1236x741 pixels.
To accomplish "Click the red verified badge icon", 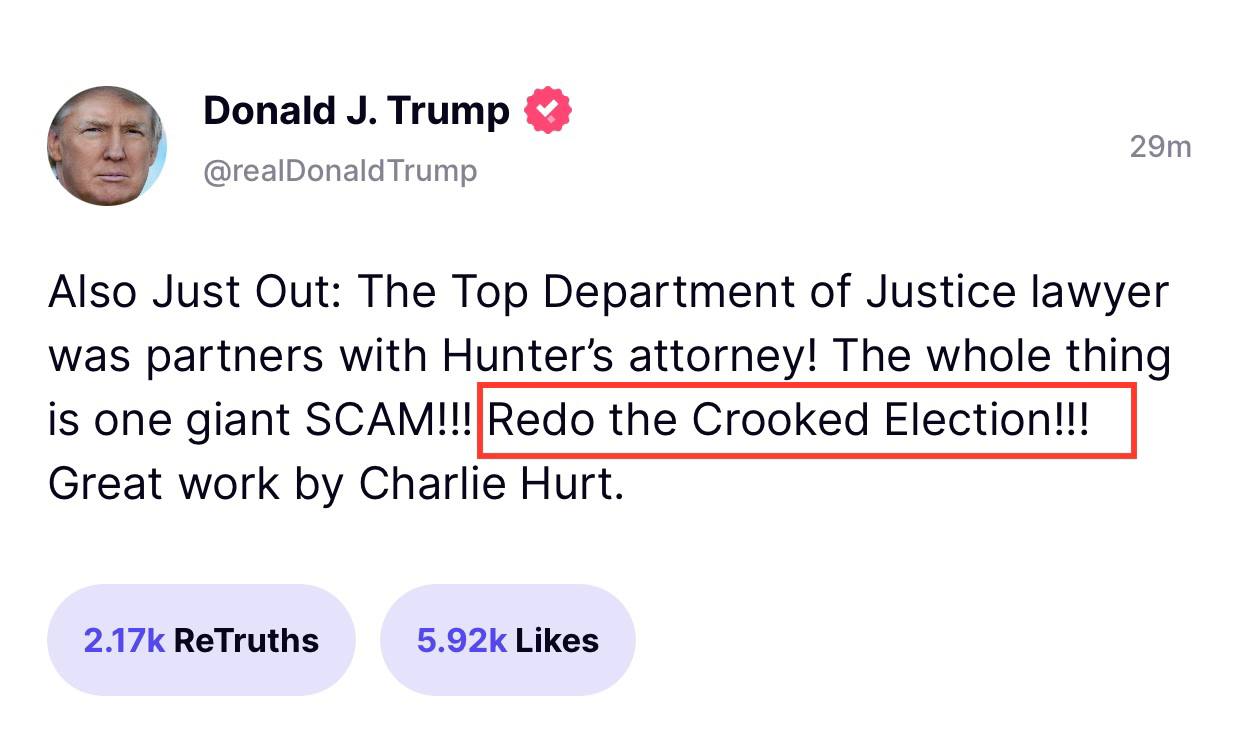I will [x=549, y=110].
